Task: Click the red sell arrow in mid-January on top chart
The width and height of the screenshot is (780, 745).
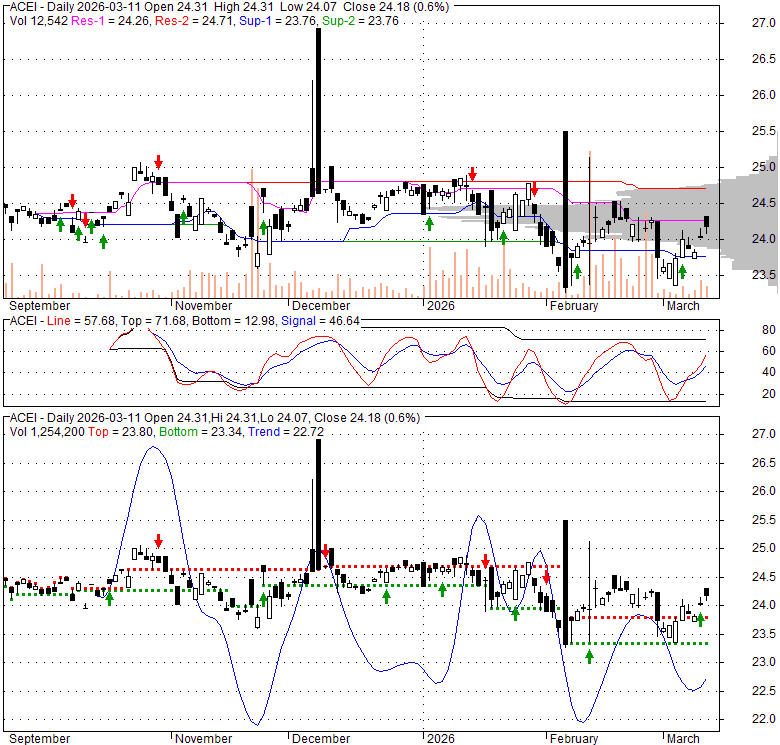Action: [x=473, y=173]
